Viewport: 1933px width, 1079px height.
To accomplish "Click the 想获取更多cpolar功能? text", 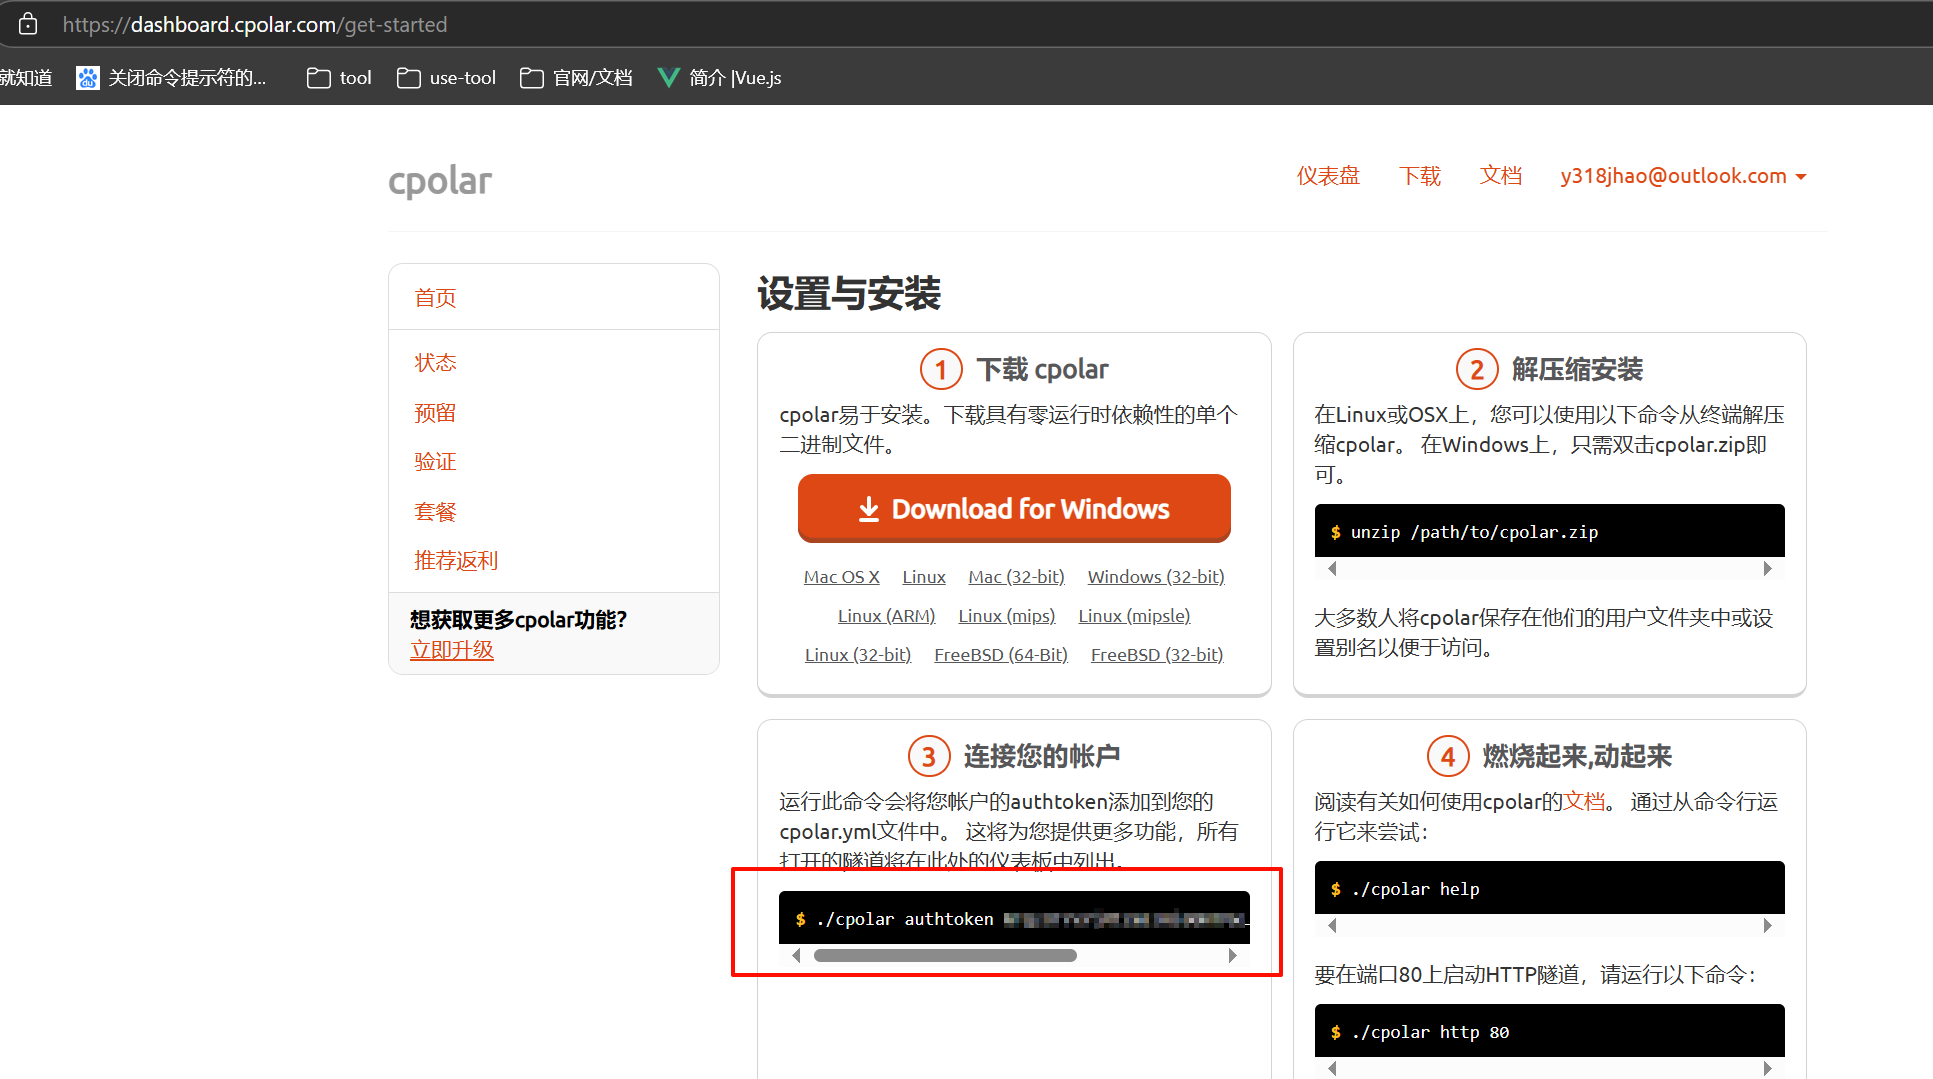I will point(518,620).
